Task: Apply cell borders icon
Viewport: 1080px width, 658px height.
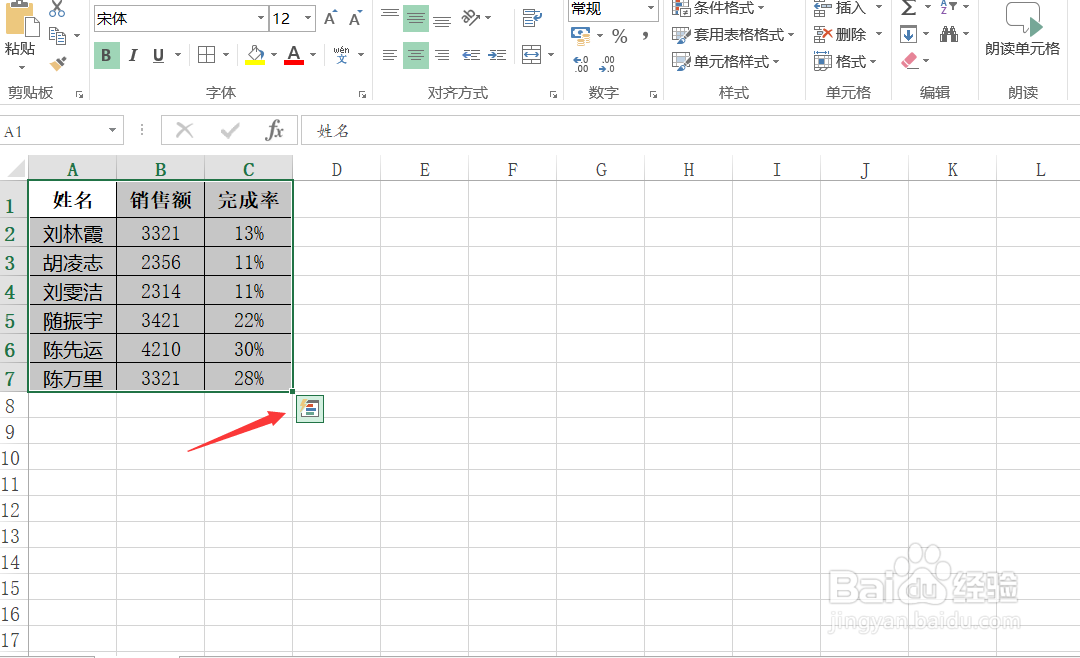Action: coord(206,55)
